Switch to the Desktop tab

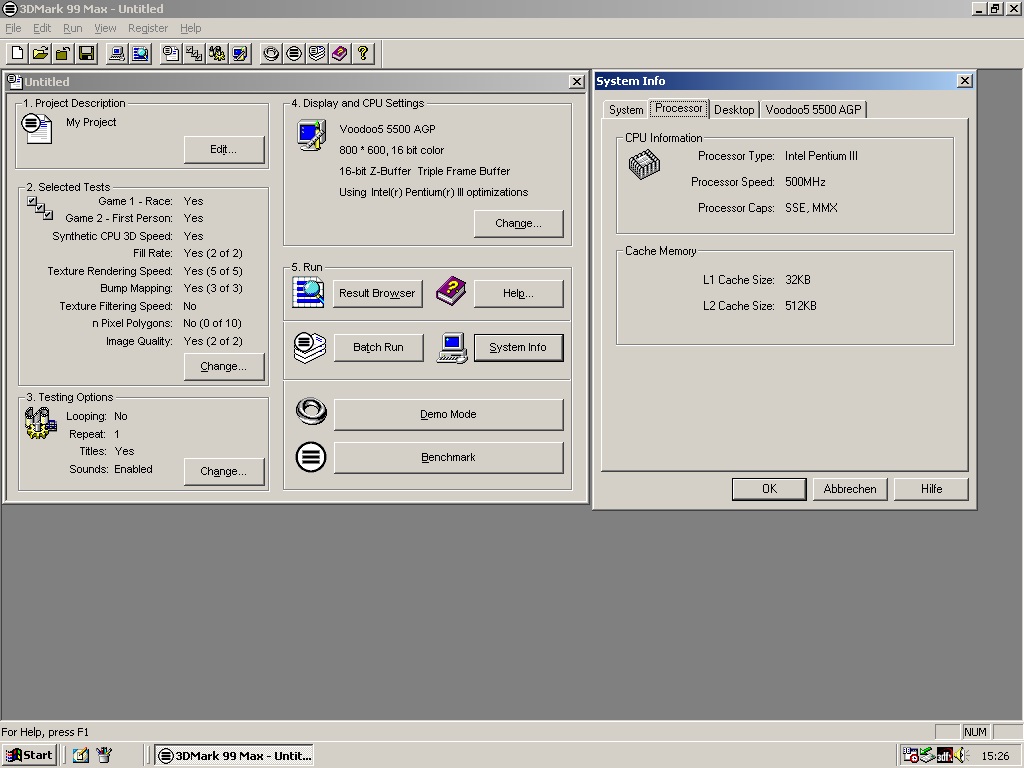[x=734, y=110]
